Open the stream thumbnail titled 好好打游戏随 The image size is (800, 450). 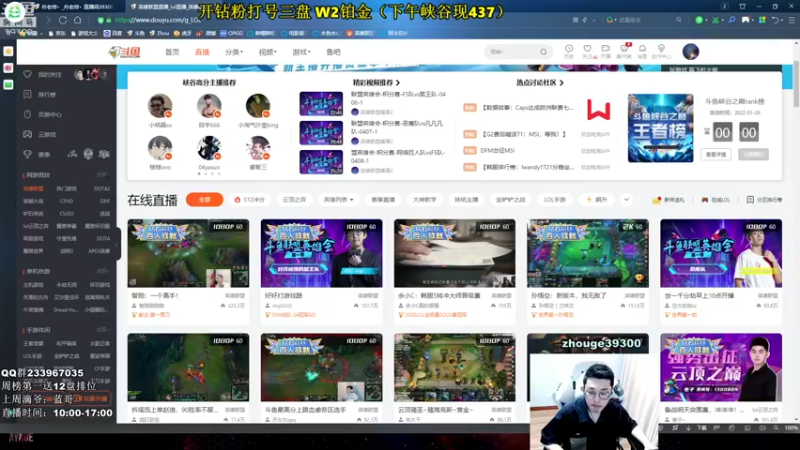321,254
